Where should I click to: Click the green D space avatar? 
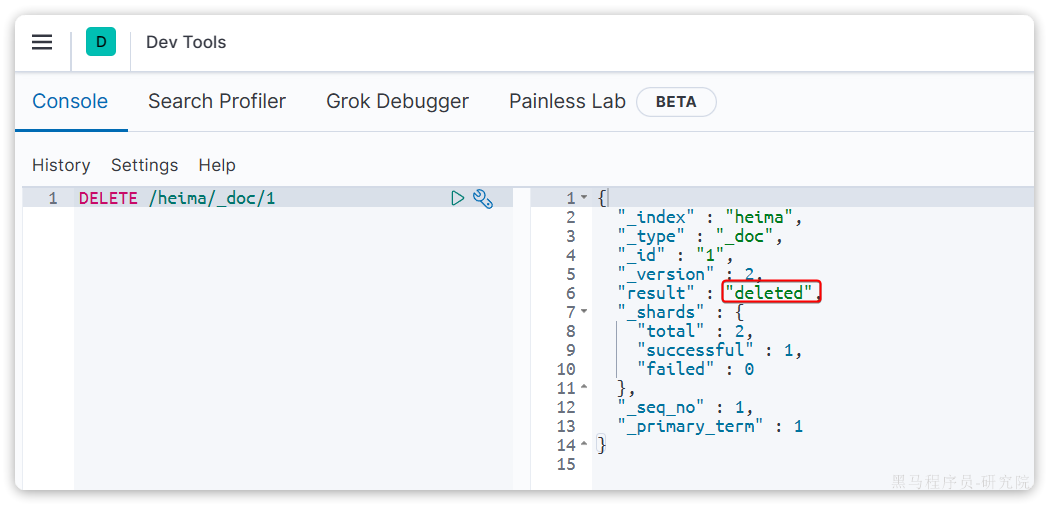[x=101, y=42]
